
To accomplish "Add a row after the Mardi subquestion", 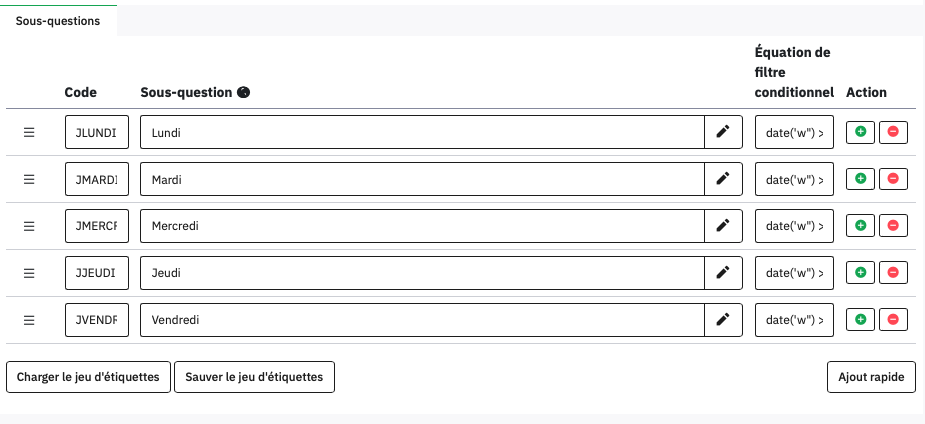I will point(860,179).
